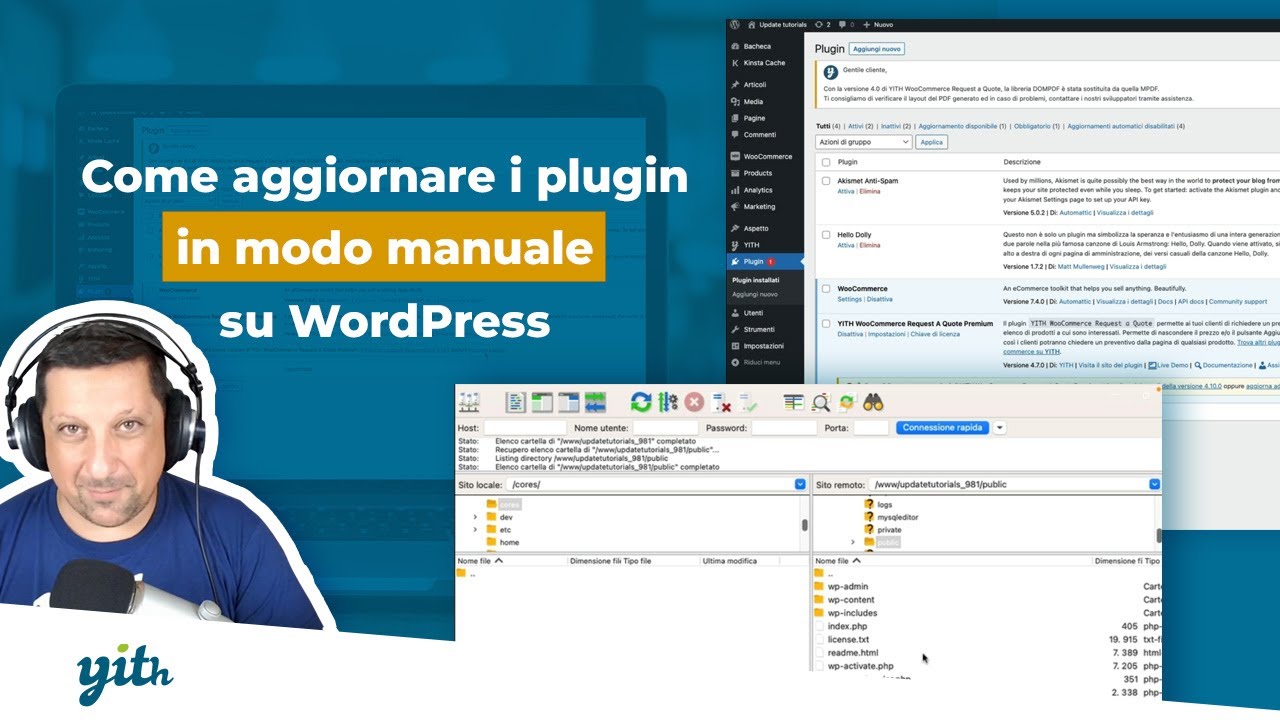Sort remote list by Nome file

click(x=838, y=561)
